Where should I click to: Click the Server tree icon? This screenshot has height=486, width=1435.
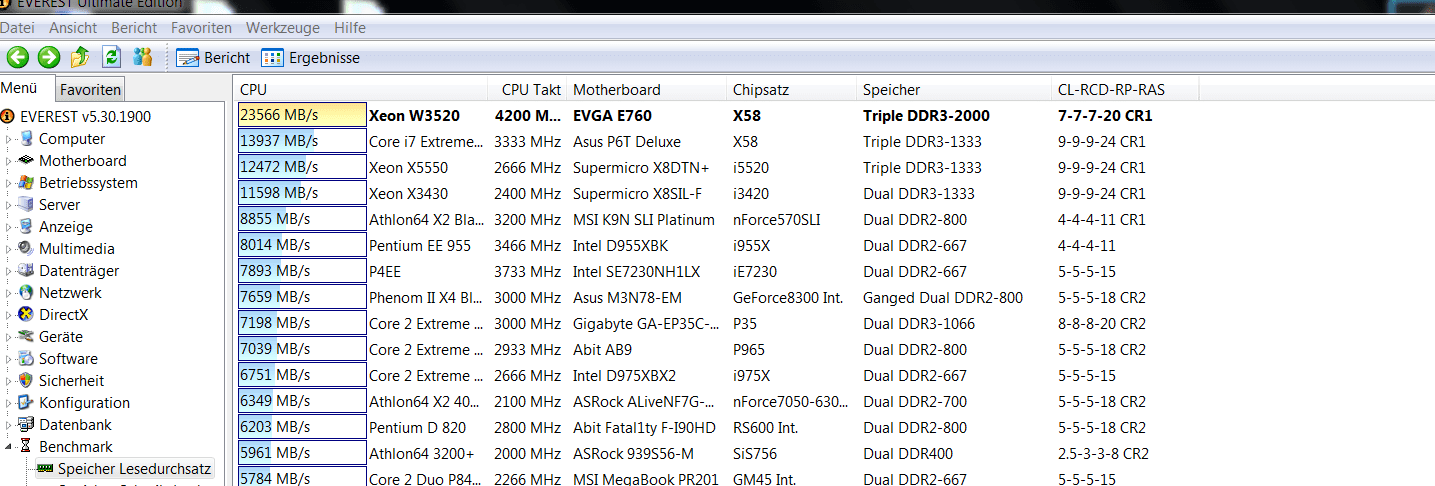tap(26, 205)
